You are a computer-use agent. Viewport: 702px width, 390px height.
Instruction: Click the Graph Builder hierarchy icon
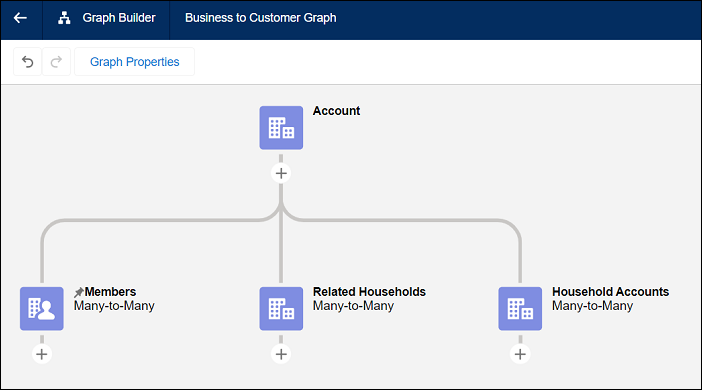click(64, 18)
